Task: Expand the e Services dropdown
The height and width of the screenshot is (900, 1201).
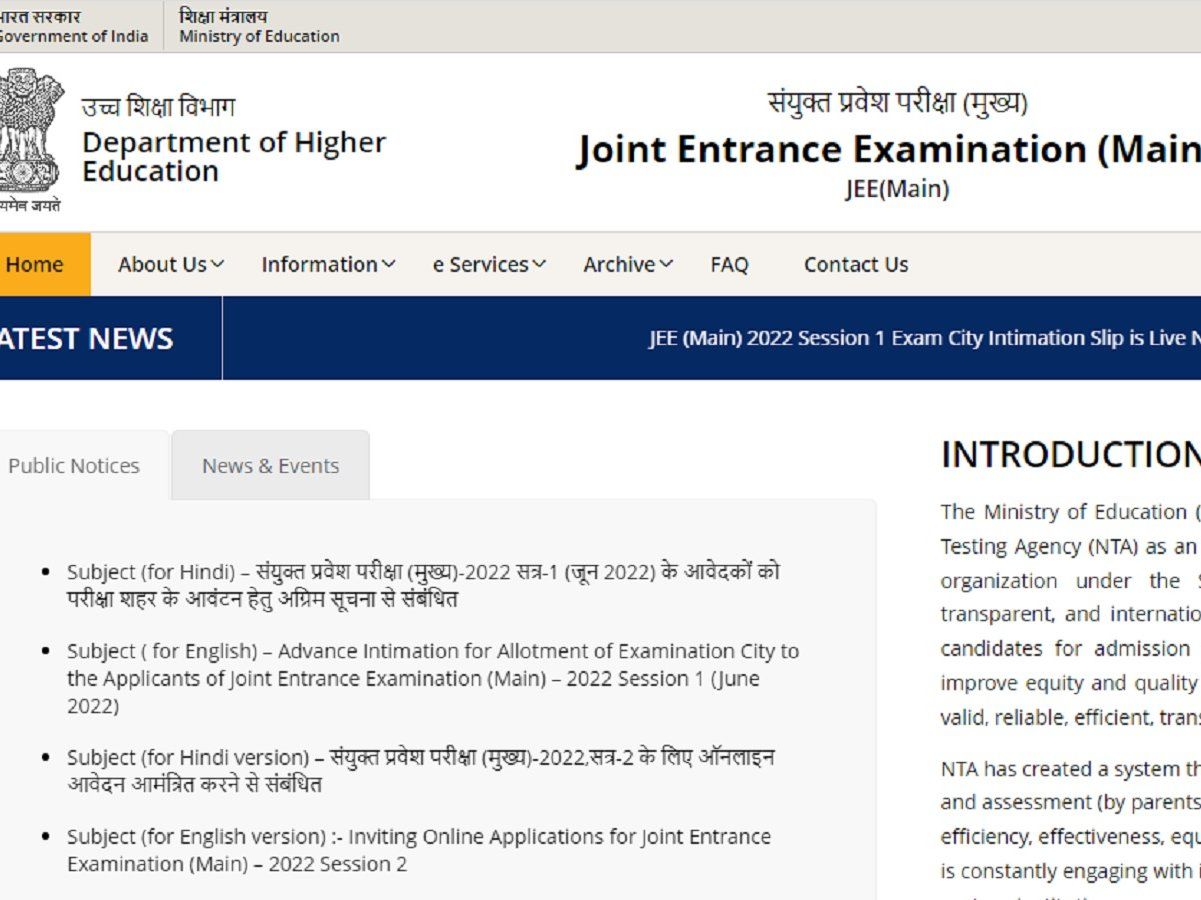Action: [x=487, y=264]
